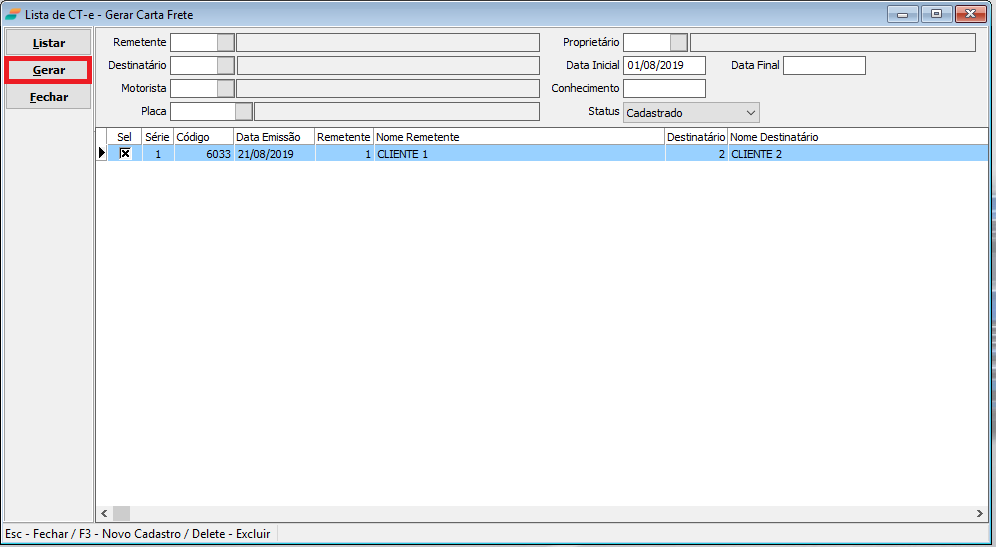996x547 pixels.
Task: Click the Remetente lookup button
Action: [x=226, y=42]
